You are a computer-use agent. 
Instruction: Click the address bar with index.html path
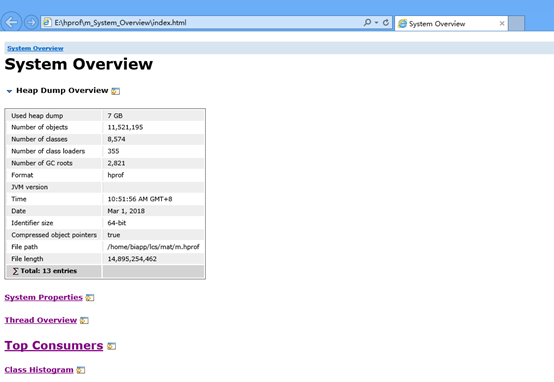click(201, 23)
